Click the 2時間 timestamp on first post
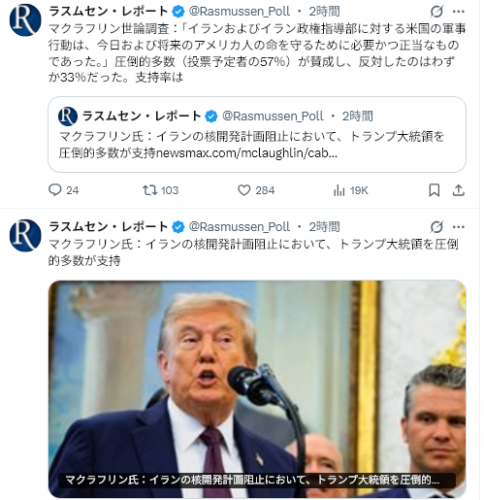 coord(324,12)
